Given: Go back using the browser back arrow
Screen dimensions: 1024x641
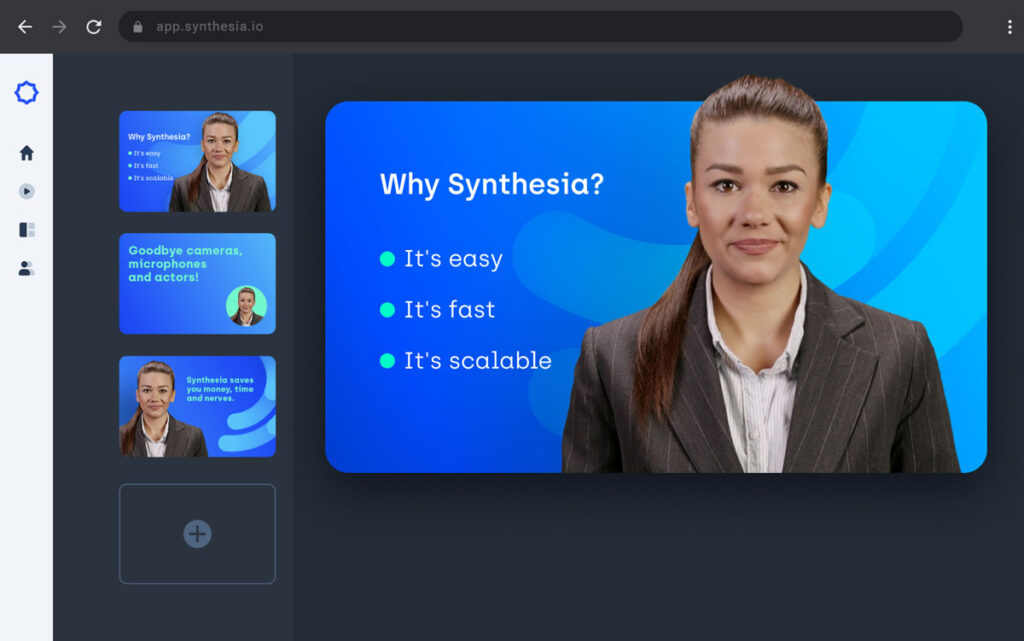Looking at the screenshot, I should click(25, 27).
